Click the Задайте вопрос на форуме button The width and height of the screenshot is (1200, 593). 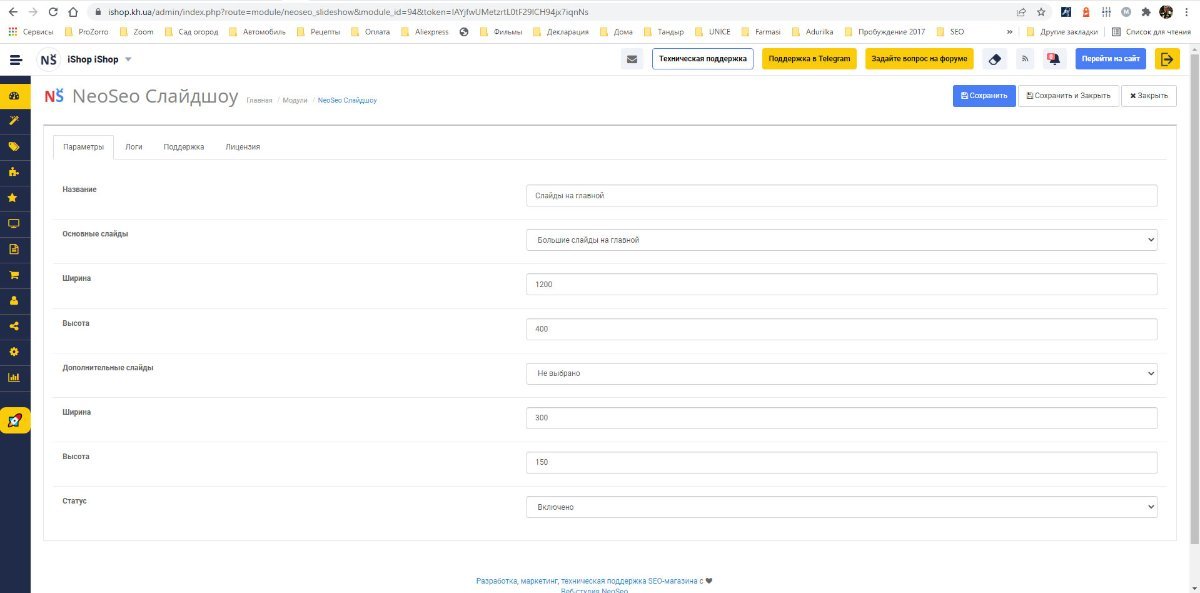(919, 59)
